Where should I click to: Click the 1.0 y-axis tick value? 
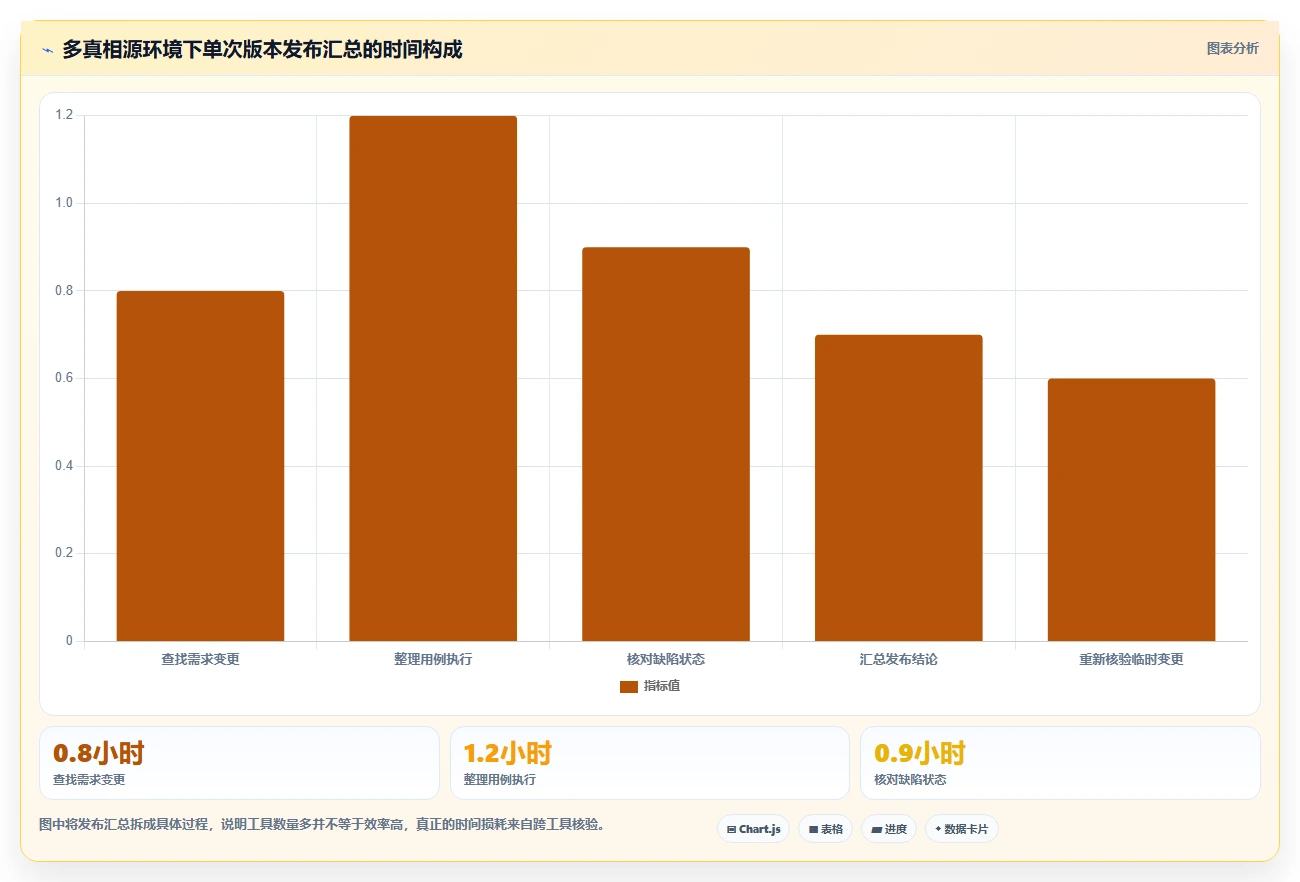click(x=65, y=203)
